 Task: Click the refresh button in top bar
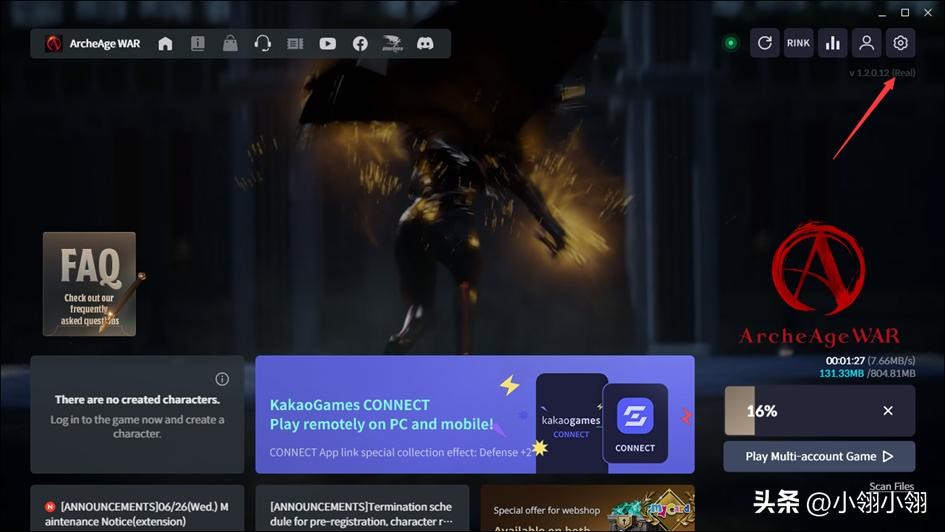coord(765,43)
